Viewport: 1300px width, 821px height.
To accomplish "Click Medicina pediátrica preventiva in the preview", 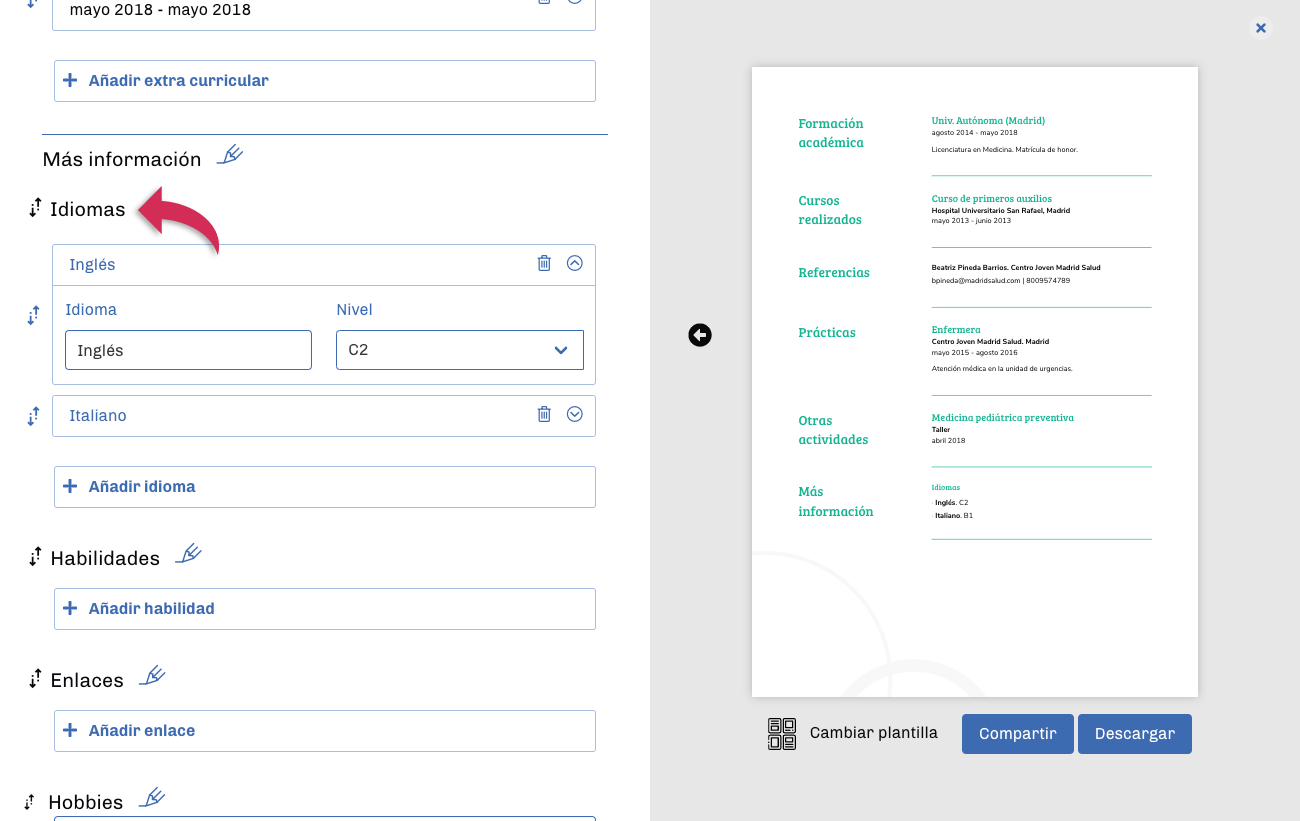I will pyautogui.click(x=1003, y=418).
